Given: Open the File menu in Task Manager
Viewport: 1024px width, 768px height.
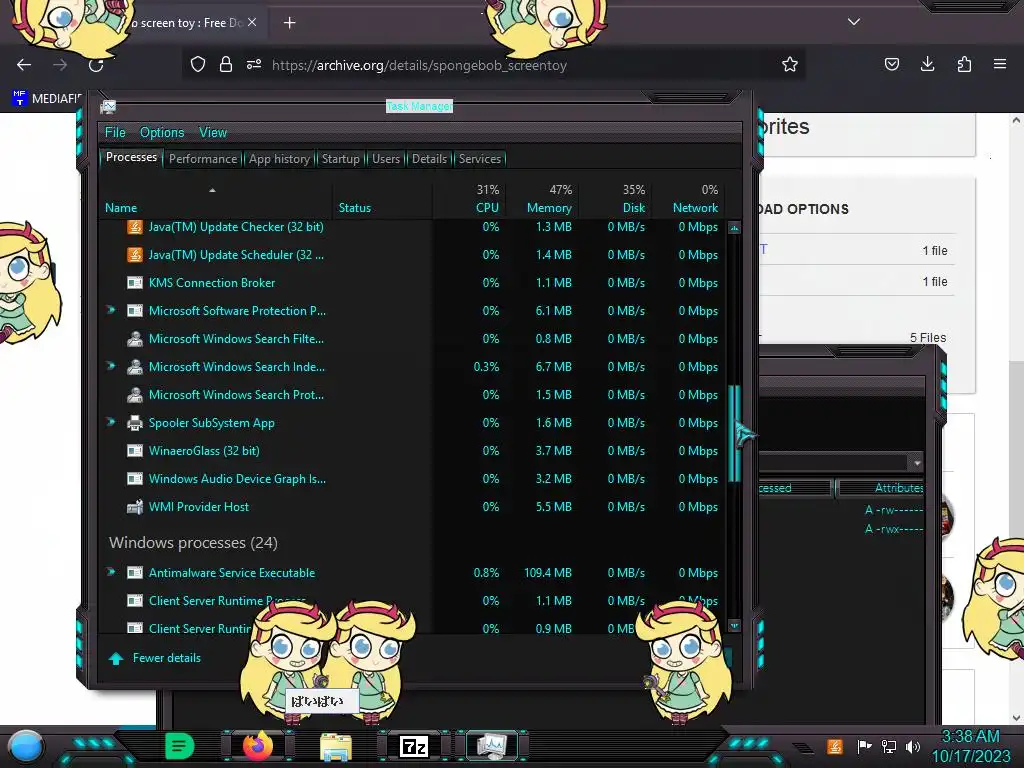Looking at the screenshot, I should [x=115, y=133].
